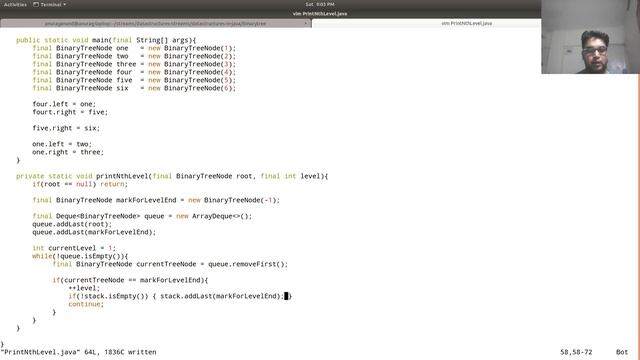Click the Deque queue declaration line
Screen dimensions: 640x360
142,216
